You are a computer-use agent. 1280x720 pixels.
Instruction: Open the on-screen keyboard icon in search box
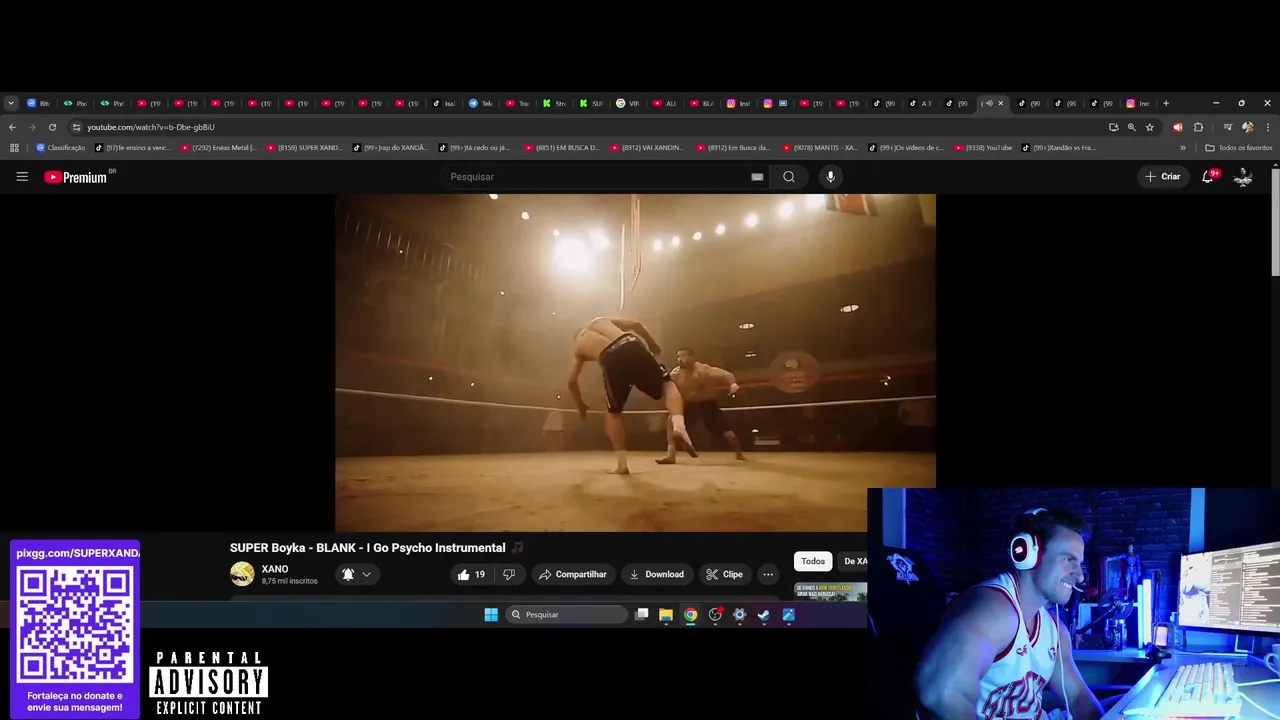[757, 177]
